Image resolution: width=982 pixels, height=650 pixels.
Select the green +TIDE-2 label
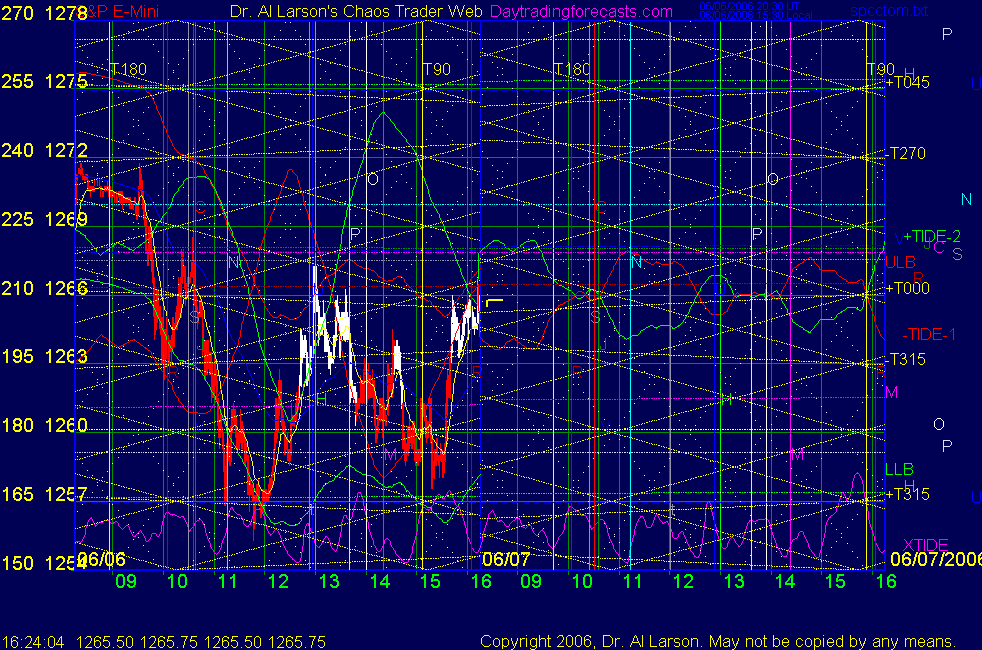coord(931,236)
